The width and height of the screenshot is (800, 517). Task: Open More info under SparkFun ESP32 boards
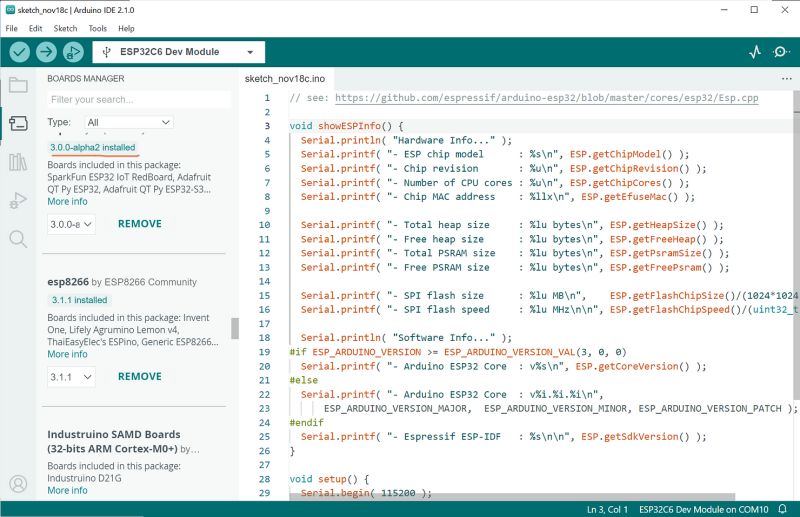(x=67, y=202)
